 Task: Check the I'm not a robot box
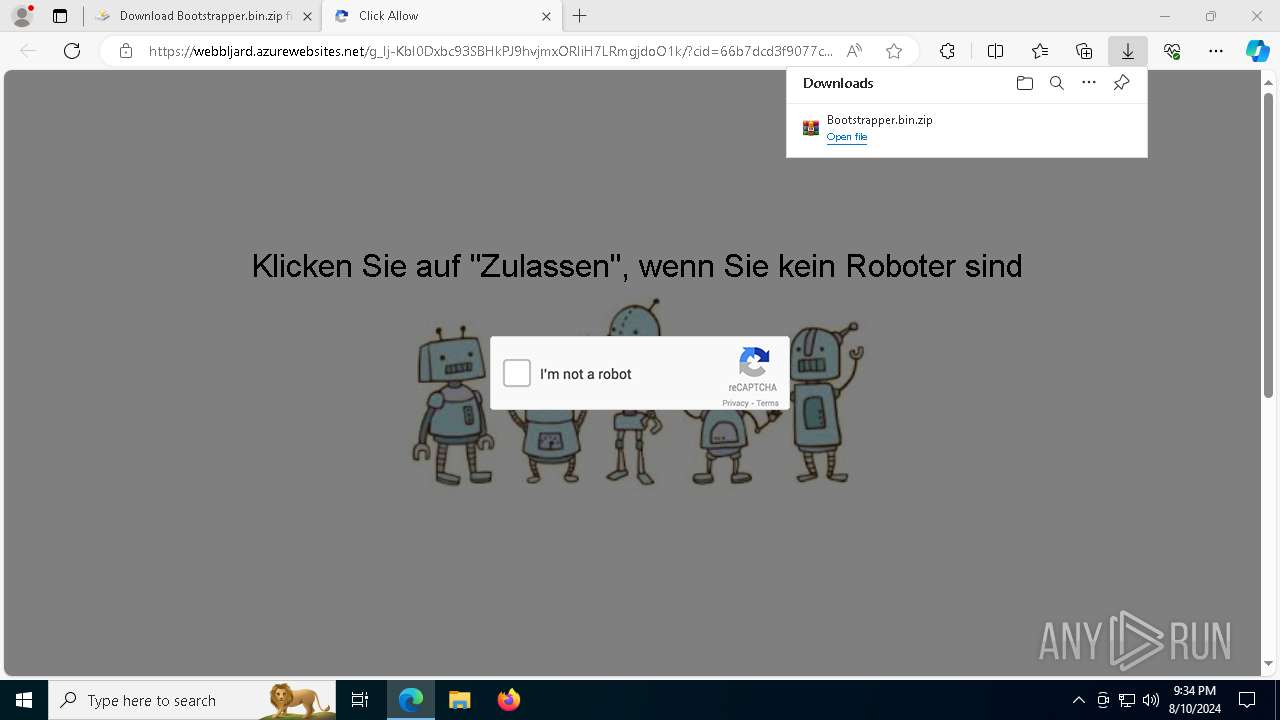coord(517,373)
